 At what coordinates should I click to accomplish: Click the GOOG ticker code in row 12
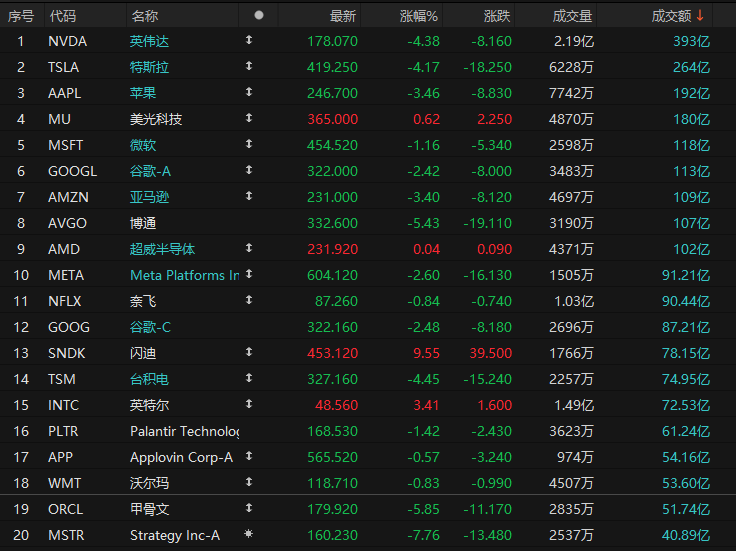point(69,327)
